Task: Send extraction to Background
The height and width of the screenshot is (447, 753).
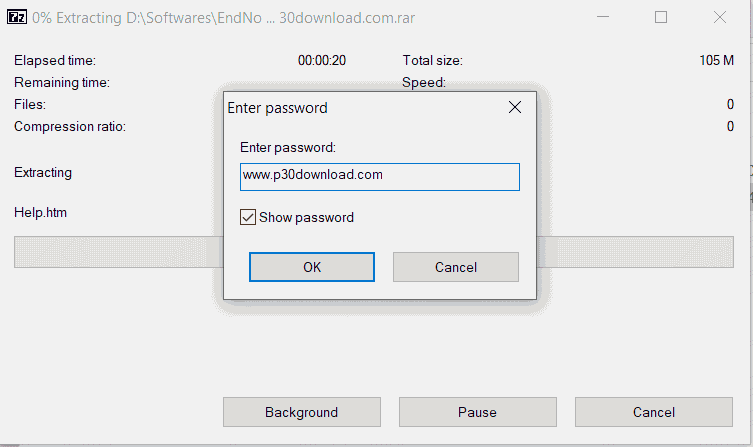Action: [302, 412]
